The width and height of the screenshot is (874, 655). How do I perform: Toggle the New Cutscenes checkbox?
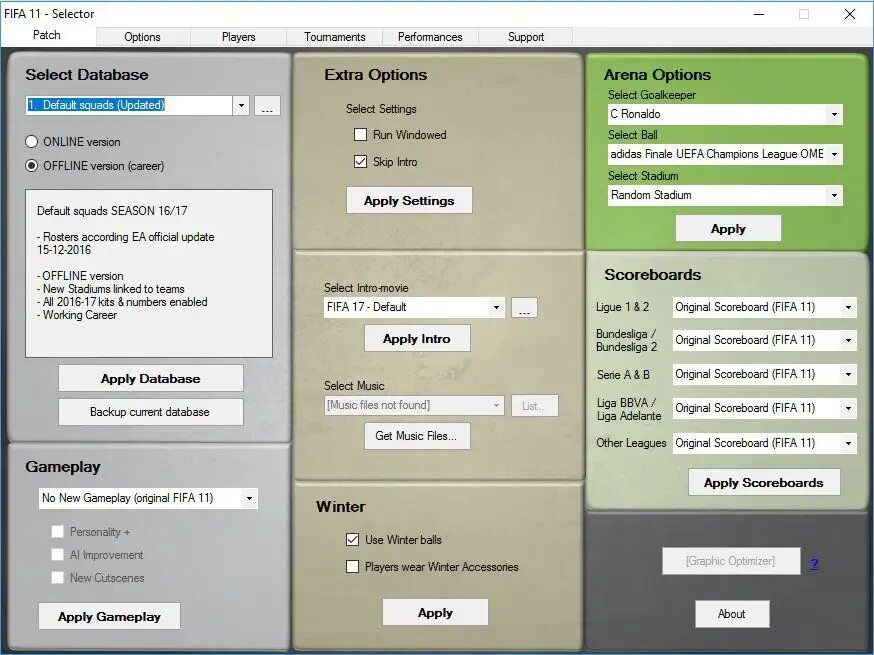(57, 578)
